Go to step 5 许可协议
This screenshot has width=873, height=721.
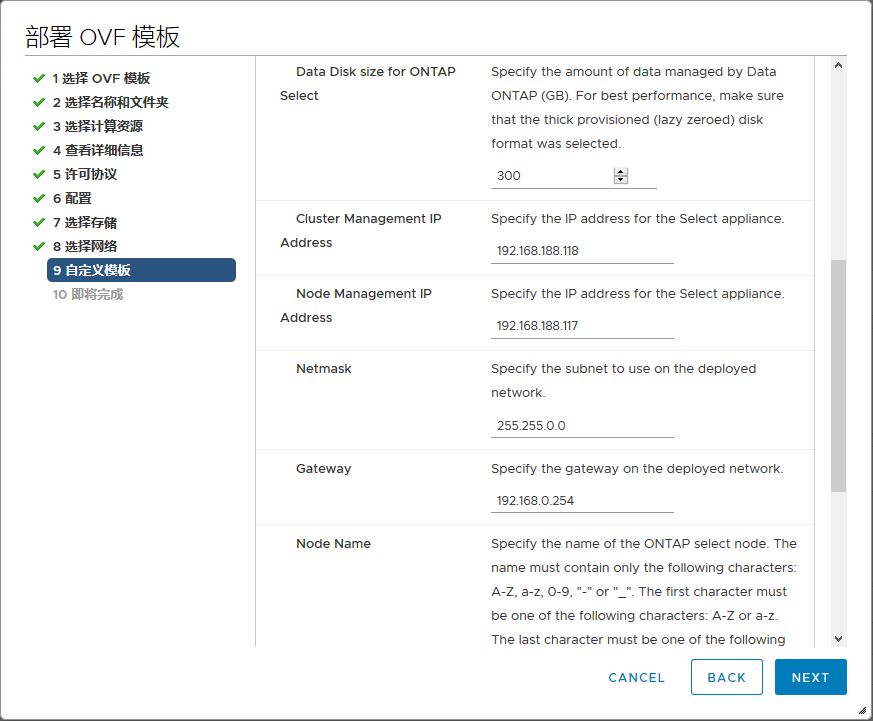pos(85,174)
